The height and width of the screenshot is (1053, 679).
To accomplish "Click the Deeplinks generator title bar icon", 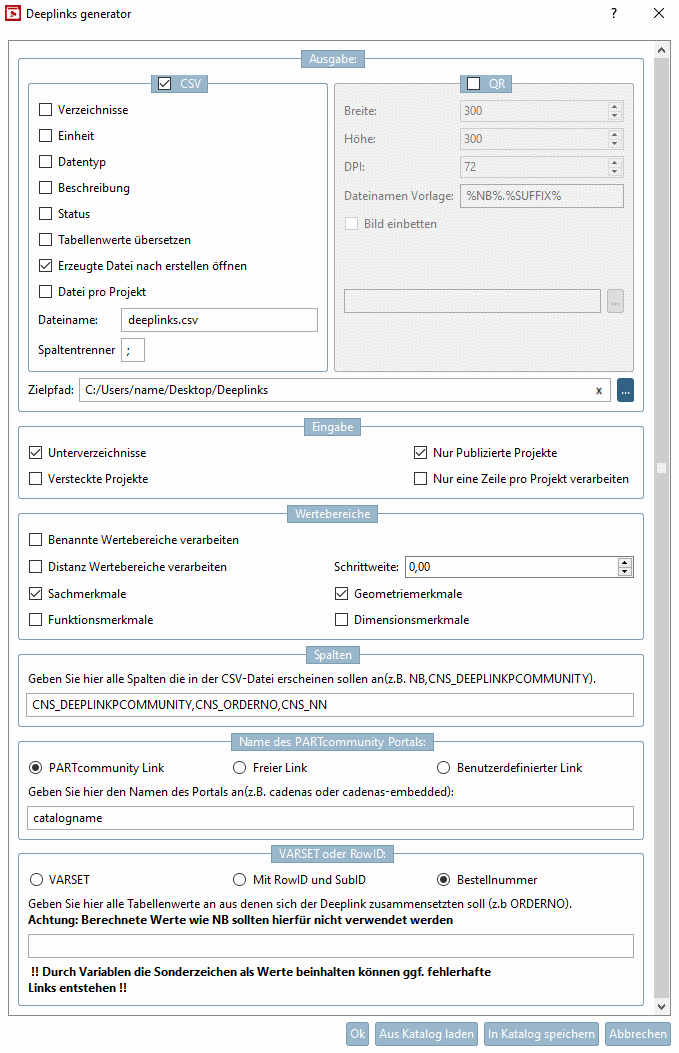I will click(13, 13).
